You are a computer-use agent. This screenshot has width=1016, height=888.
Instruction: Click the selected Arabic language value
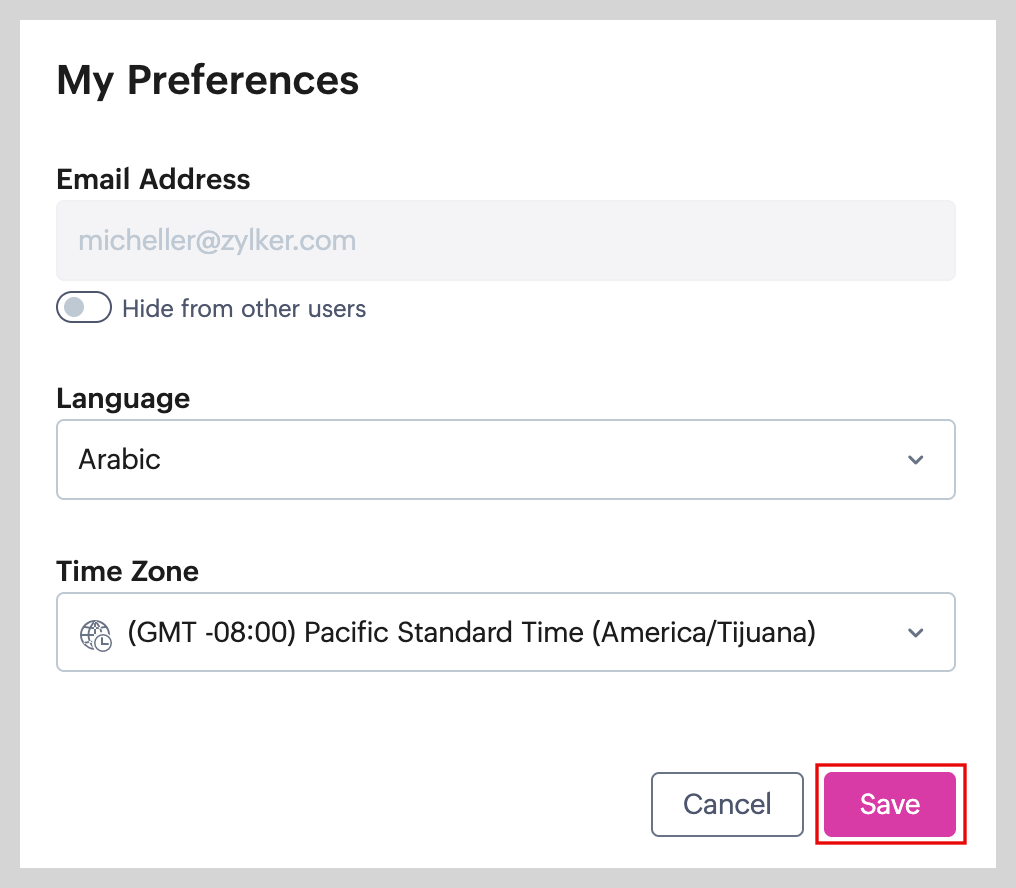120,460
